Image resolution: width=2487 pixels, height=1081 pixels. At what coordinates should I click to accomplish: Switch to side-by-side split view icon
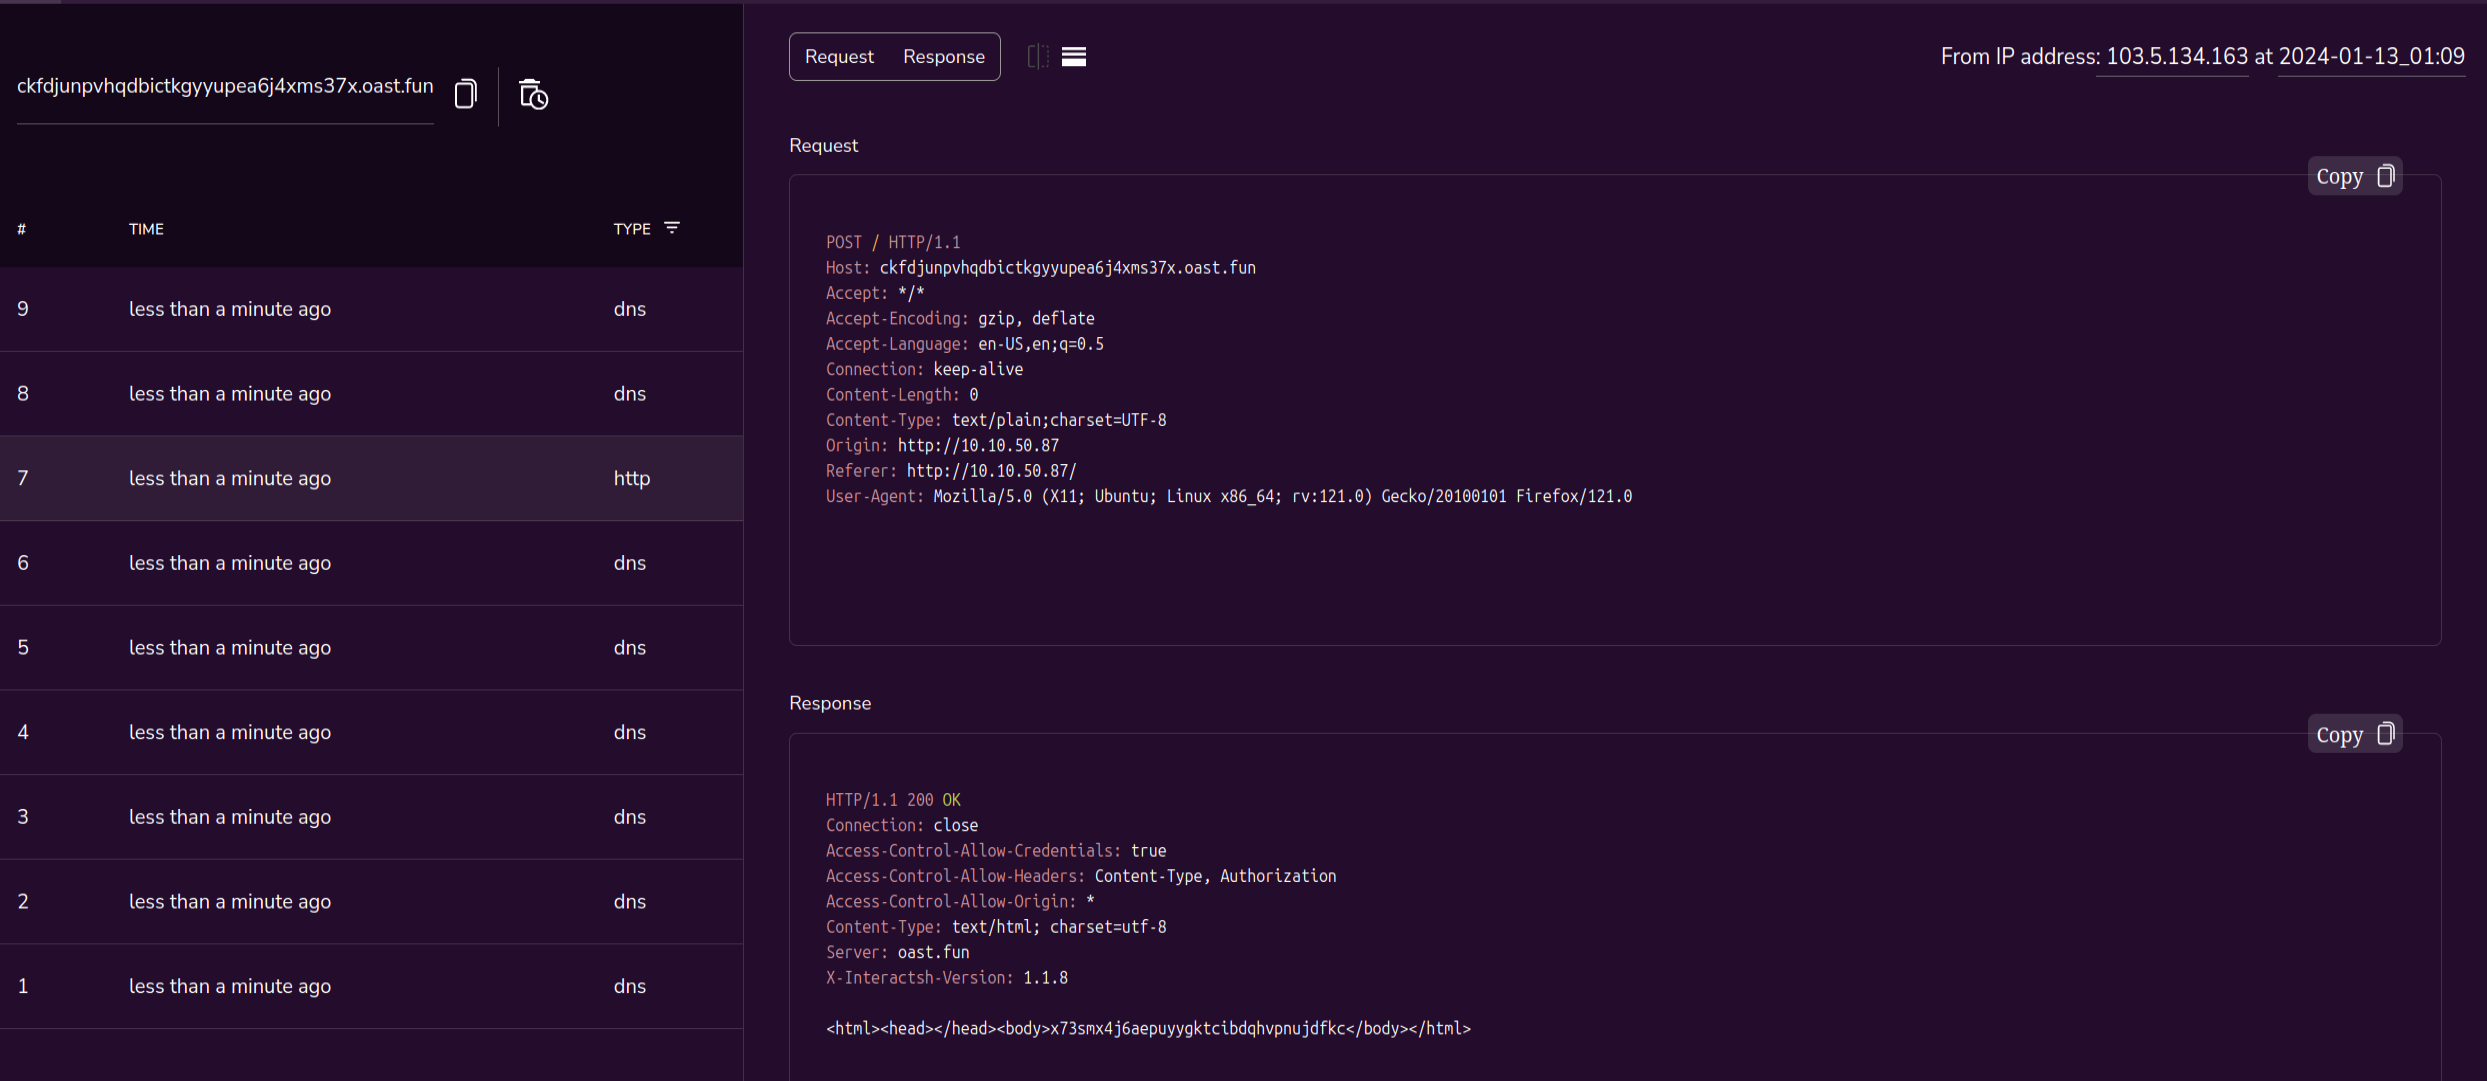pyautogui.click(x=1038, y=57)
